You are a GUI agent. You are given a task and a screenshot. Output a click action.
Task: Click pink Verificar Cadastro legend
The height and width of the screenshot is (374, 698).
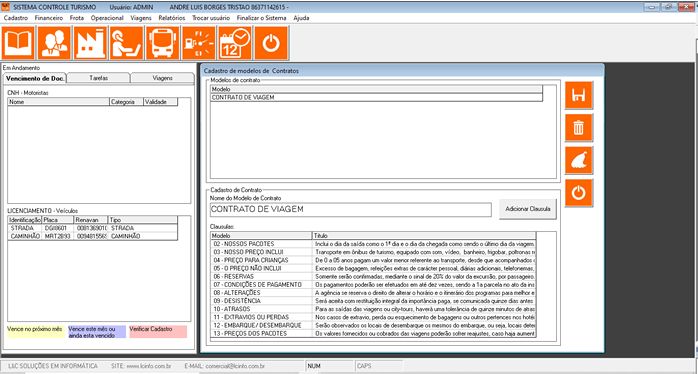(x=158, y=332)
